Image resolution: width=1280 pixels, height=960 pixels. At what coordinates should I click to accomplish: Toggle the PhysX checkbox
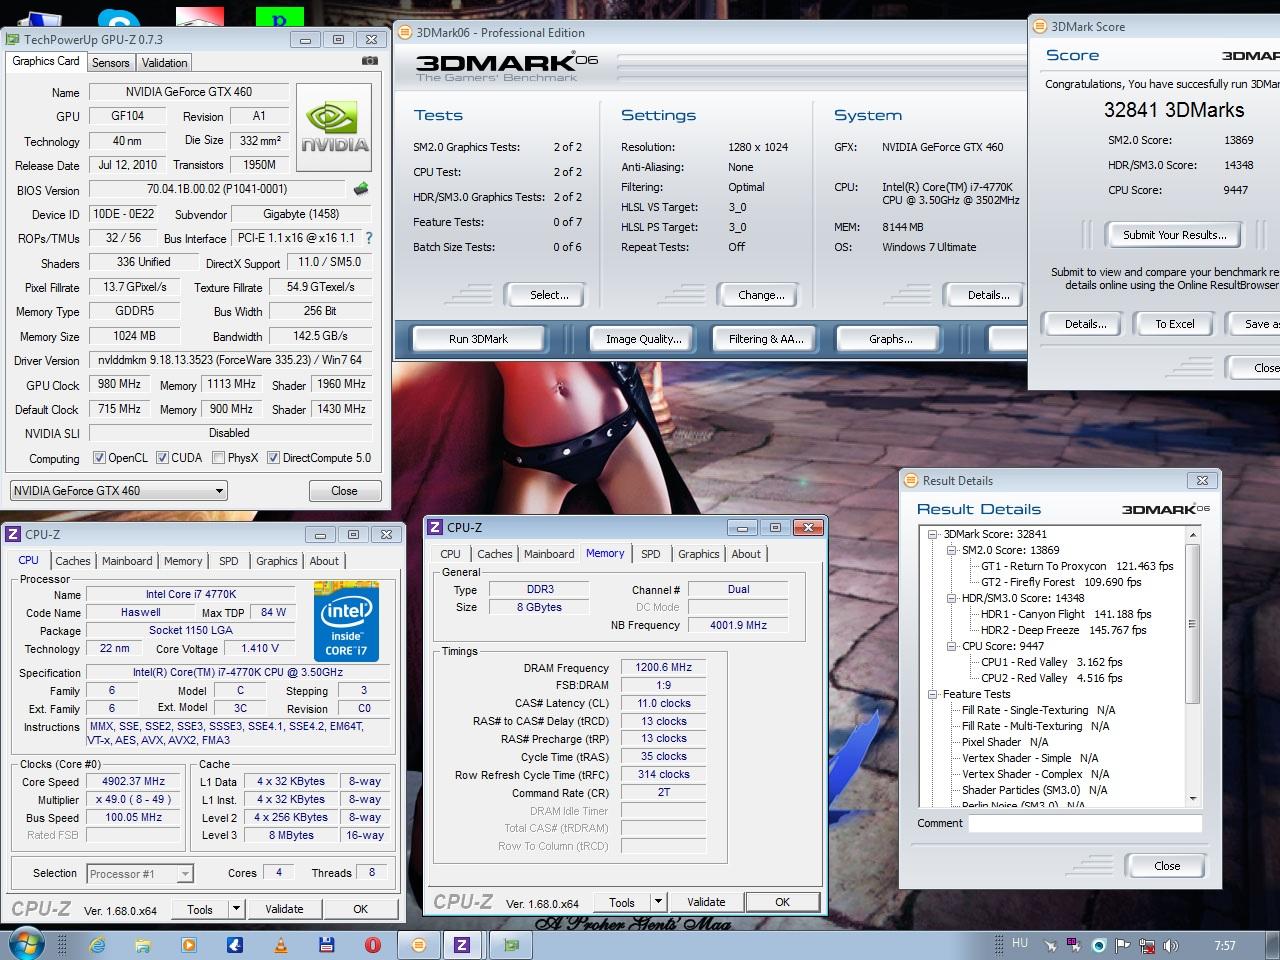point(218,458)
